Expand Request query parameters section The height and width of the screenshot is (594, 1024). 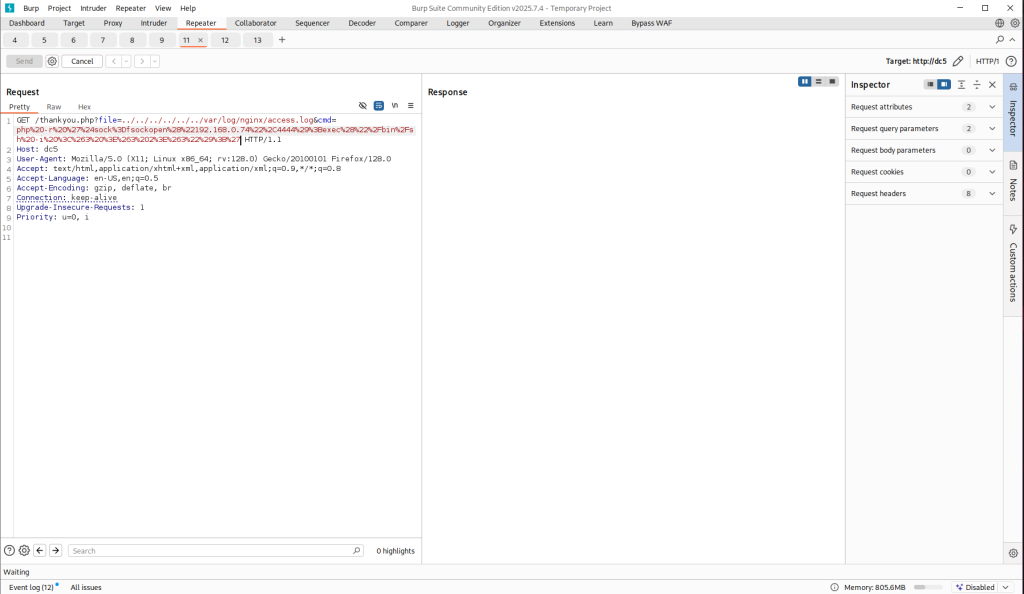[x=992, y=129]
